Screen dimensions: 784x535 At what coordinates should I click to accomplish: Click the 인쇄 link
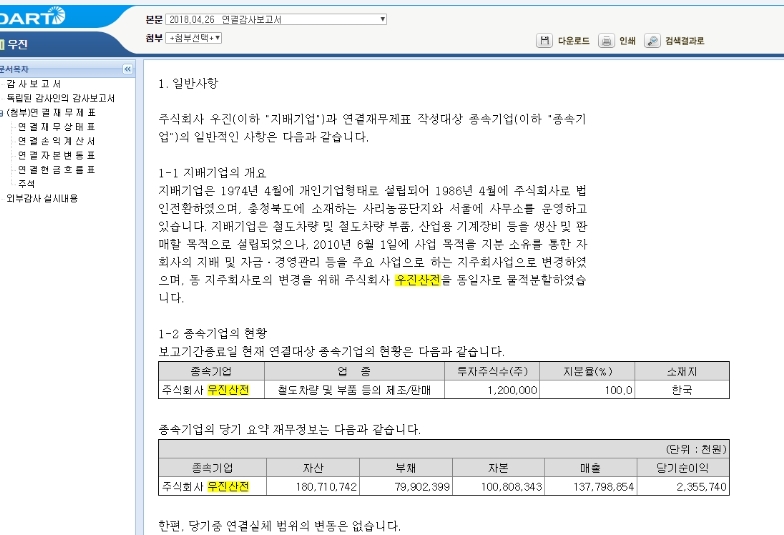point(627,41)
